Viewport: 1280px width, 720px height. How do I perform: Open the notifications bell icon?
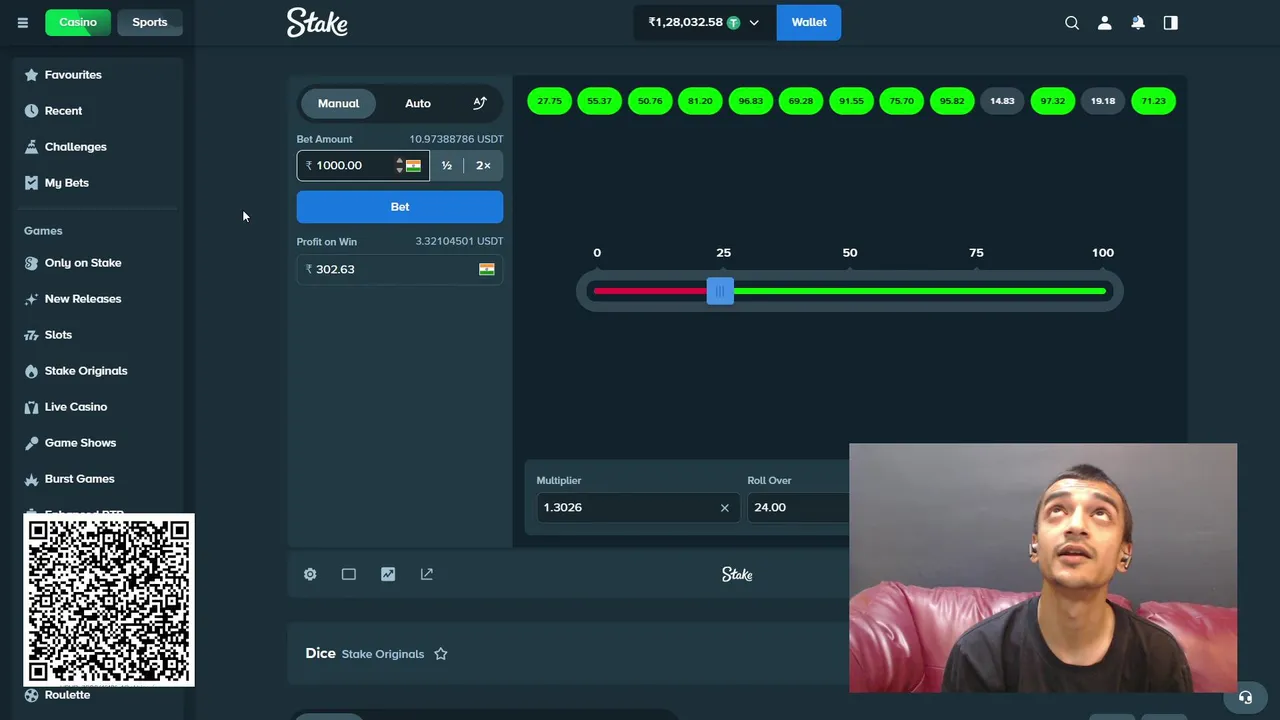(1138, 22)
